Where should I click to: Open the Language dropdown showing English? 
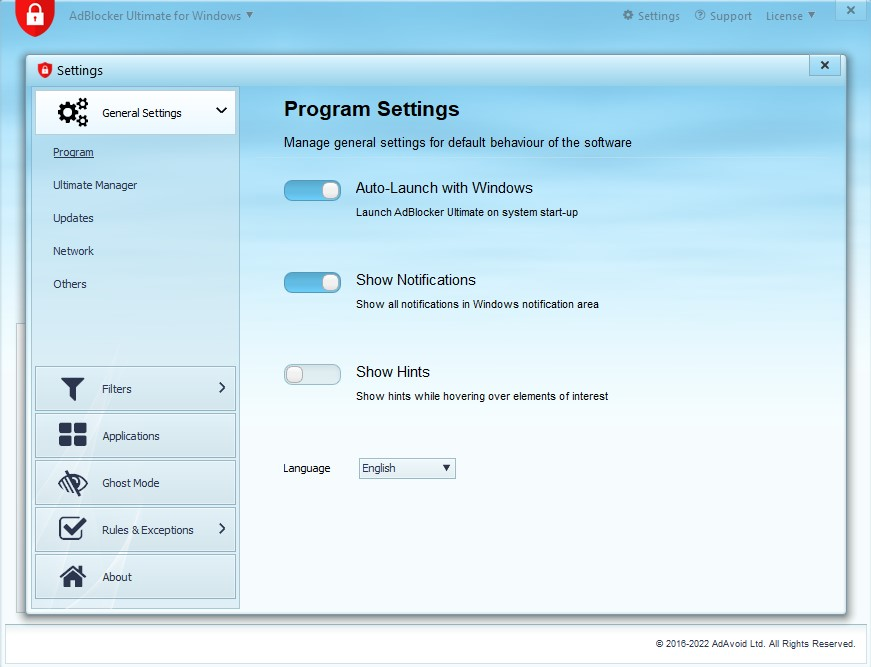(x=407, y=468)
